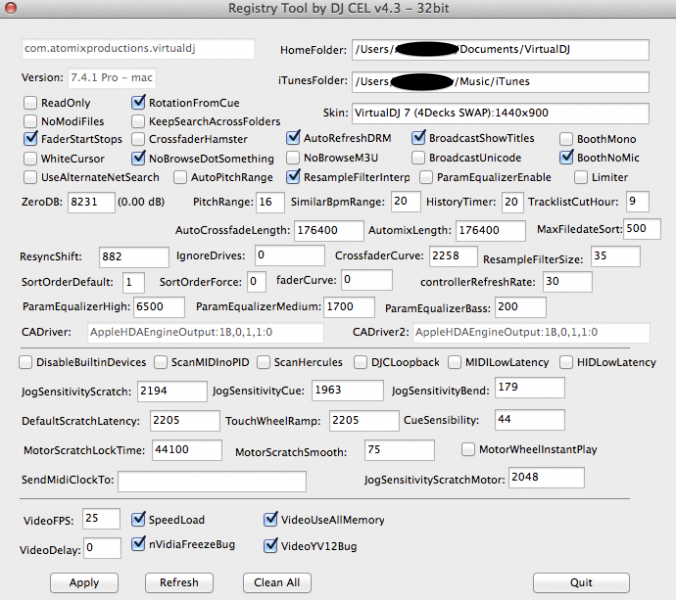Click the Refresh button
This screenshot has height=600, width=676.
179,583
